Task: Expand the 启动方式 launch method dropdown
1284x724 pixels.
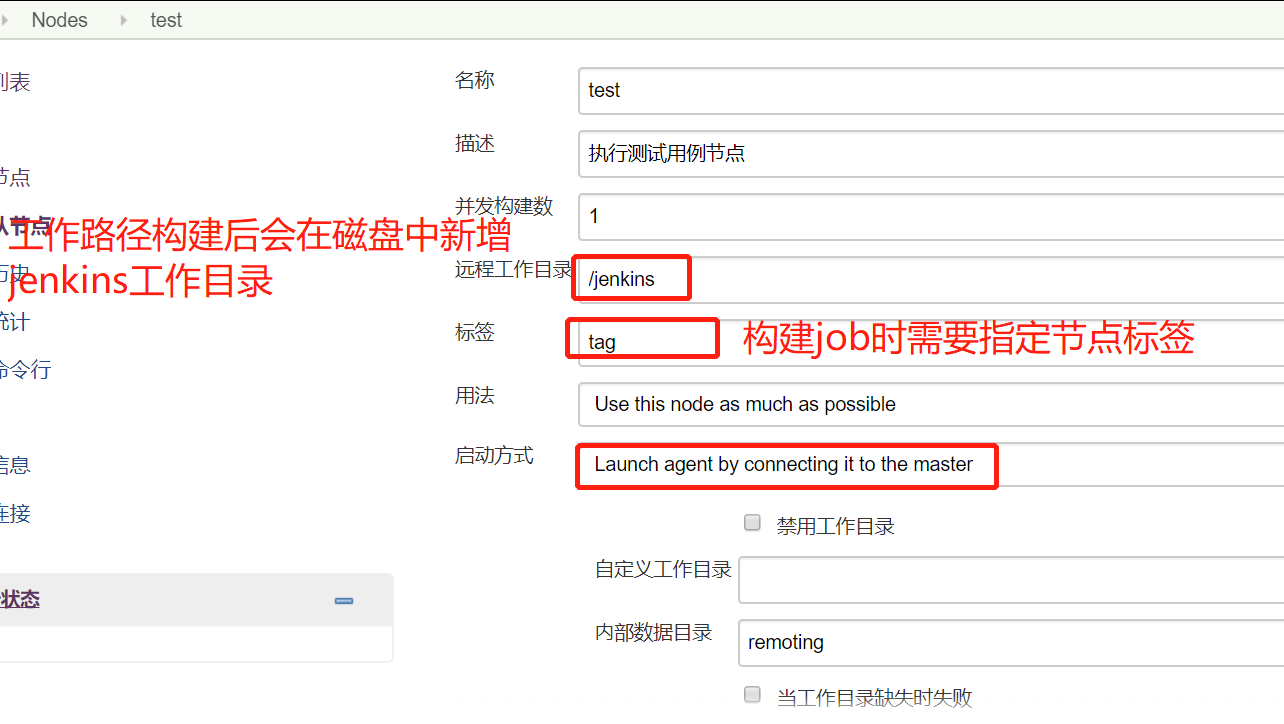Action: (931, 464)
